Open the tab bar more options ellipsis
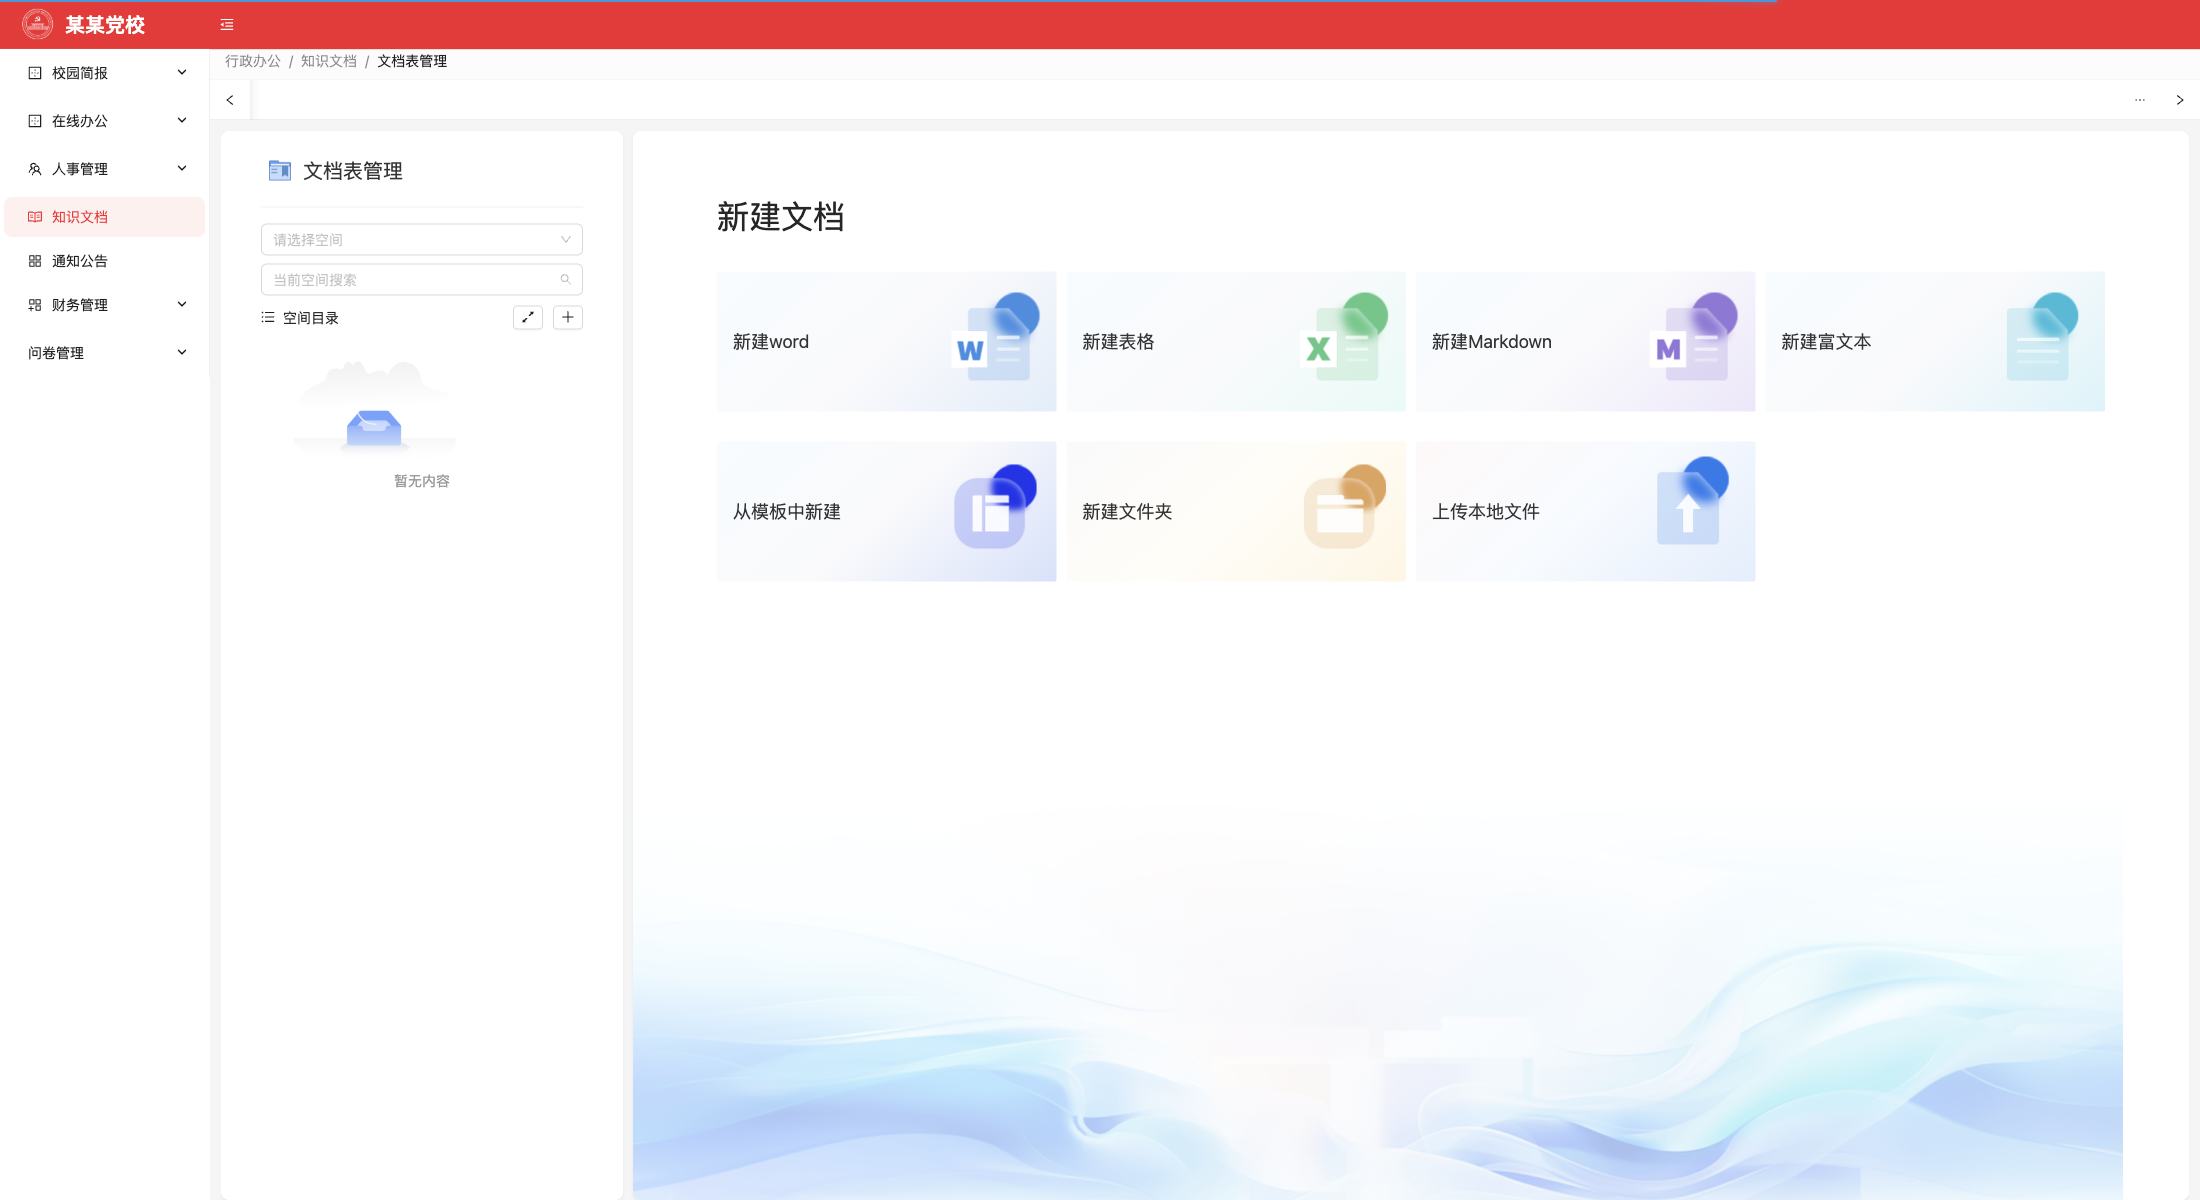Image resolution: width=2200 pixels, height=1200 pixels. 2140,100
